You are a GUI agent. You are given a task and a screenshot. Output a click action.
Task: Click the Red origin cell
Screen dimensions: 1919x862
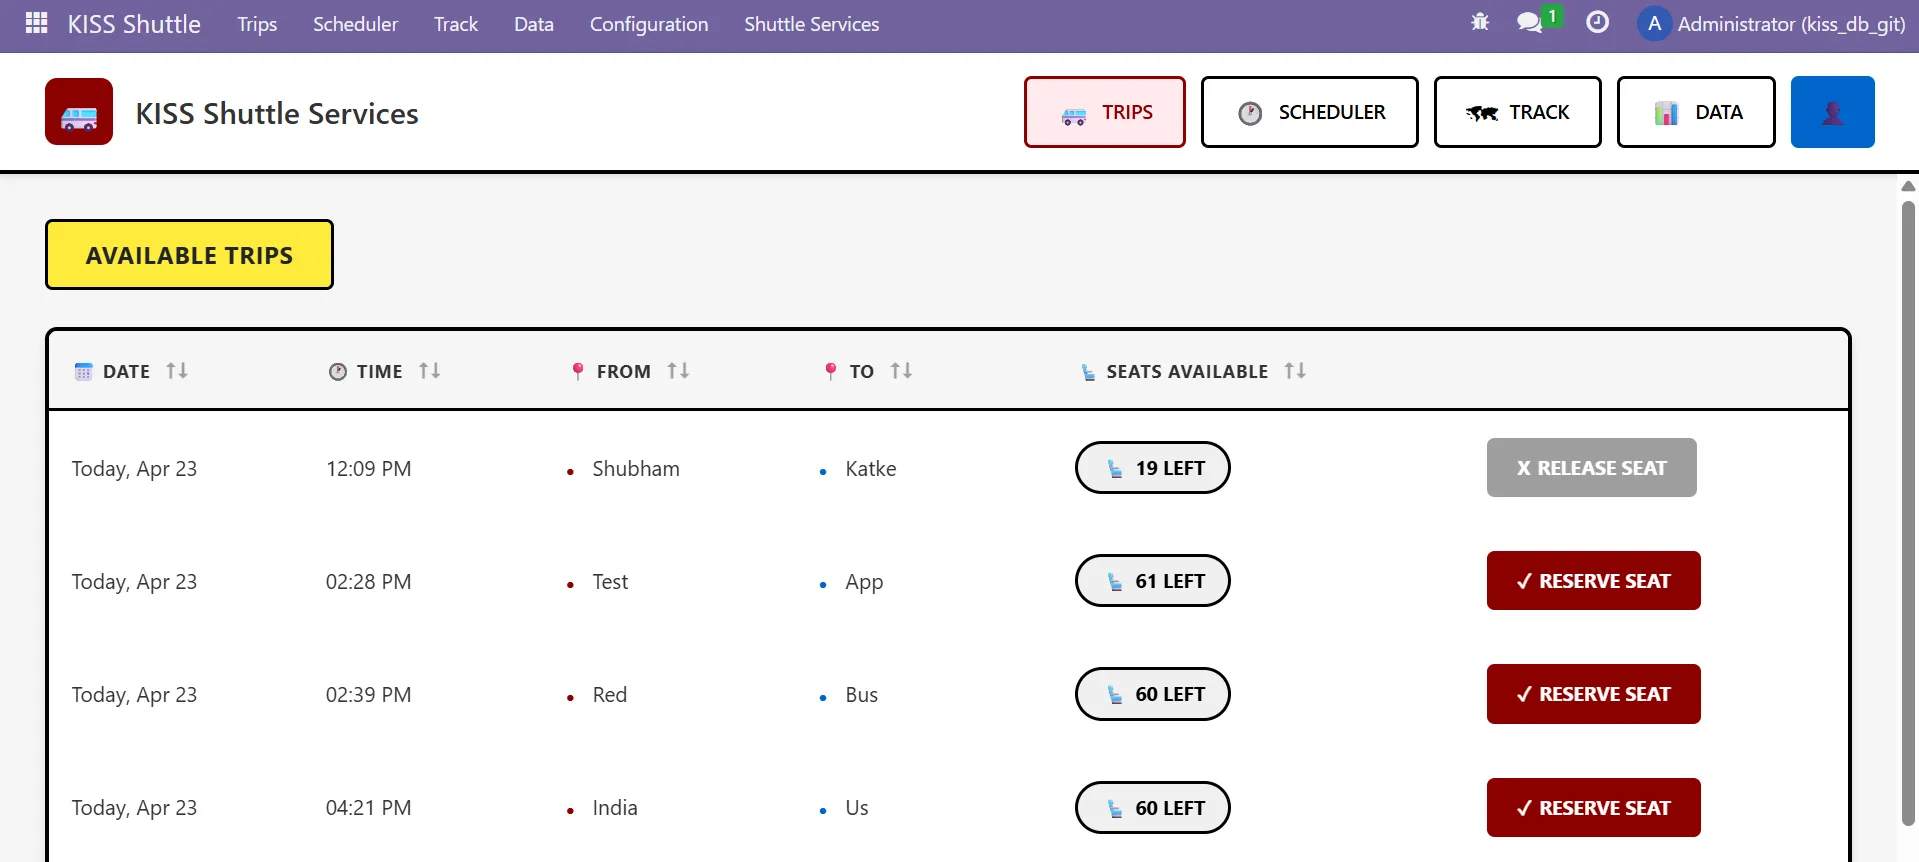tap(610, 694)
